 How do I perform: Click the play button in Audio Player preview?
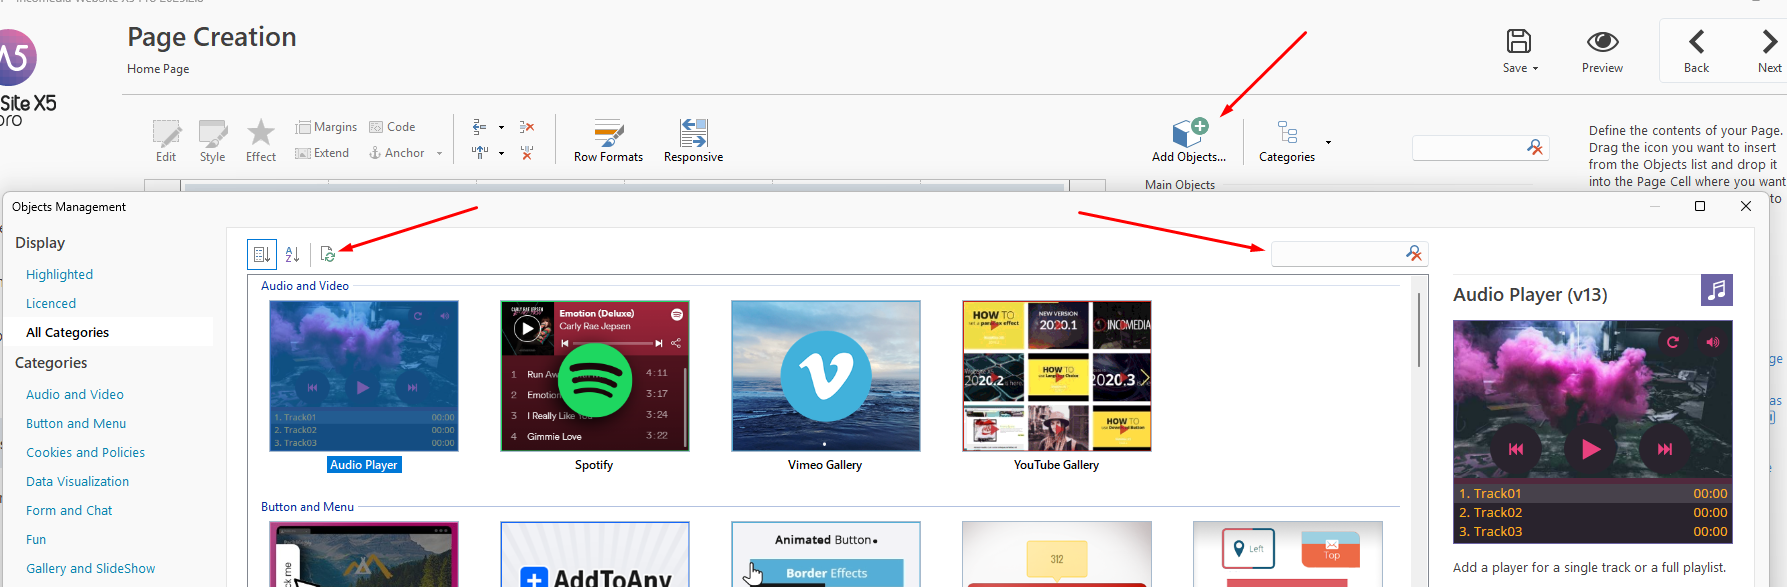coord(1591,449)
